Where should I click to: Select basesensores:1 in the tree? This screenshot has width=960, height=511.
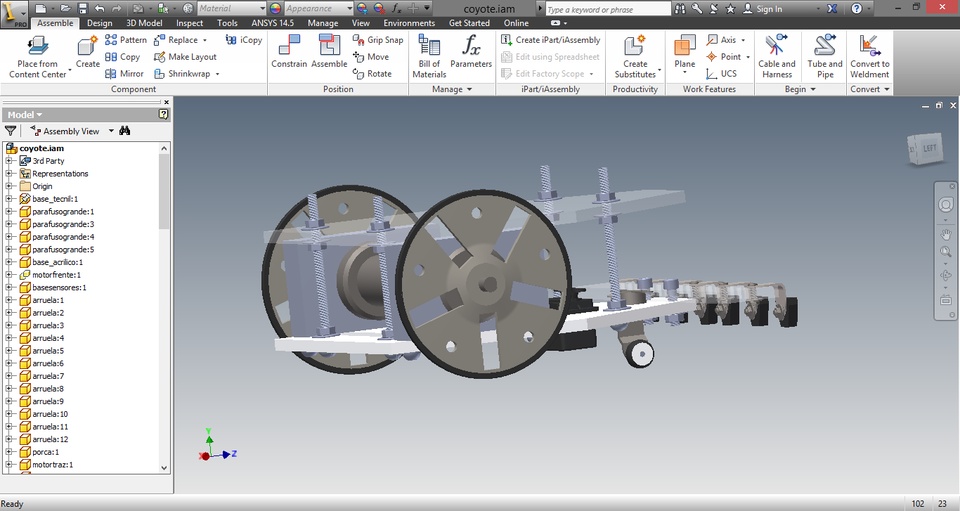click(59, 288)
